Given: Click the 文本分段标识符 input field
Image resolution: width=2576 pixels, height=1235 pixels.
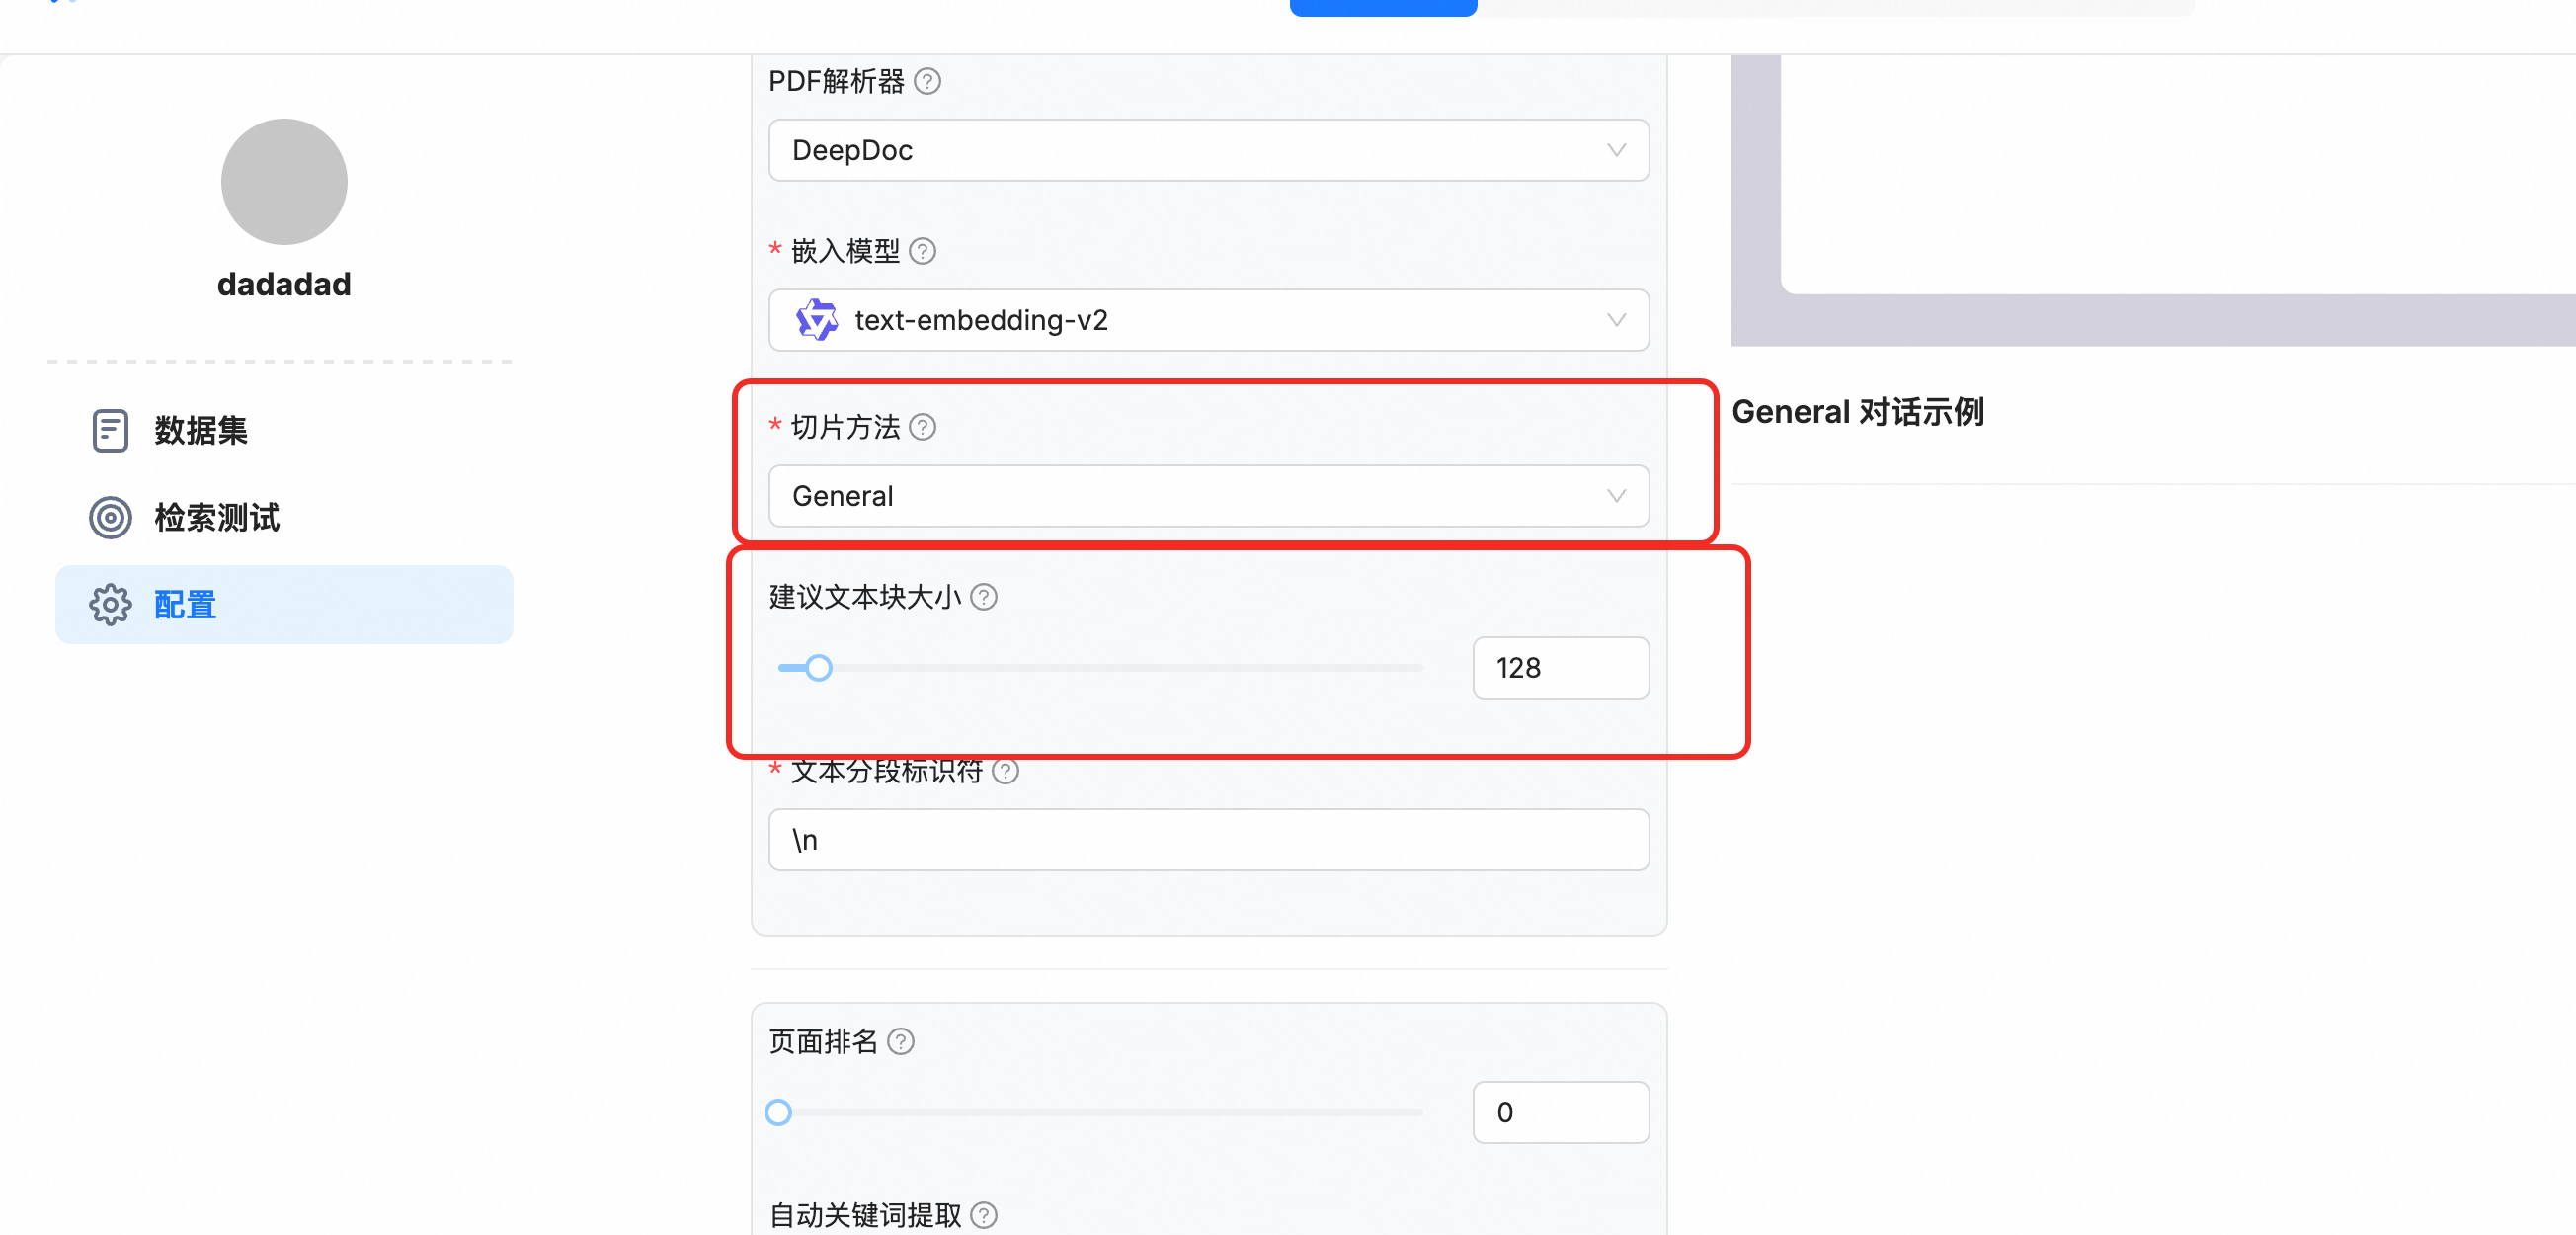Looking at the screenshot, I should point(1208,840).
